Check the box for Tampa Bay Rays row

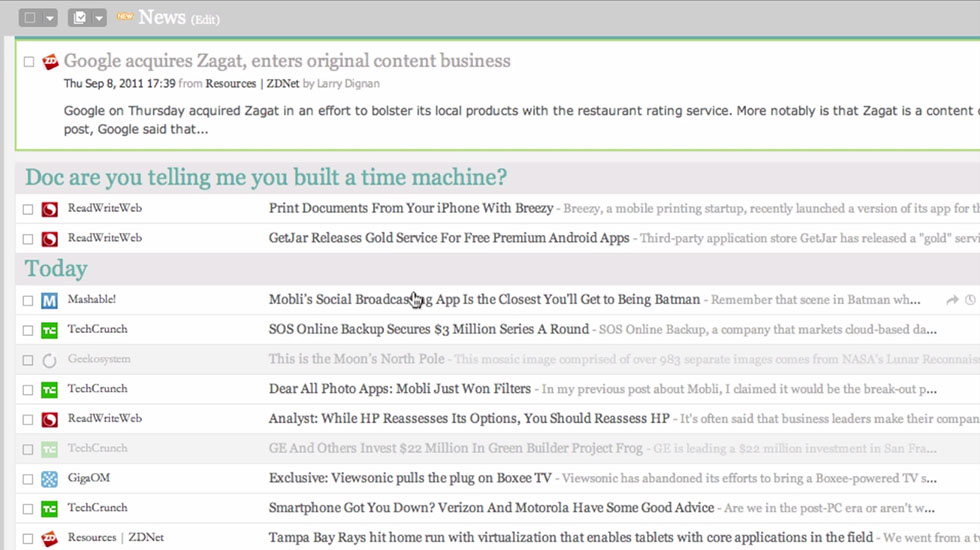coord(28,539)
